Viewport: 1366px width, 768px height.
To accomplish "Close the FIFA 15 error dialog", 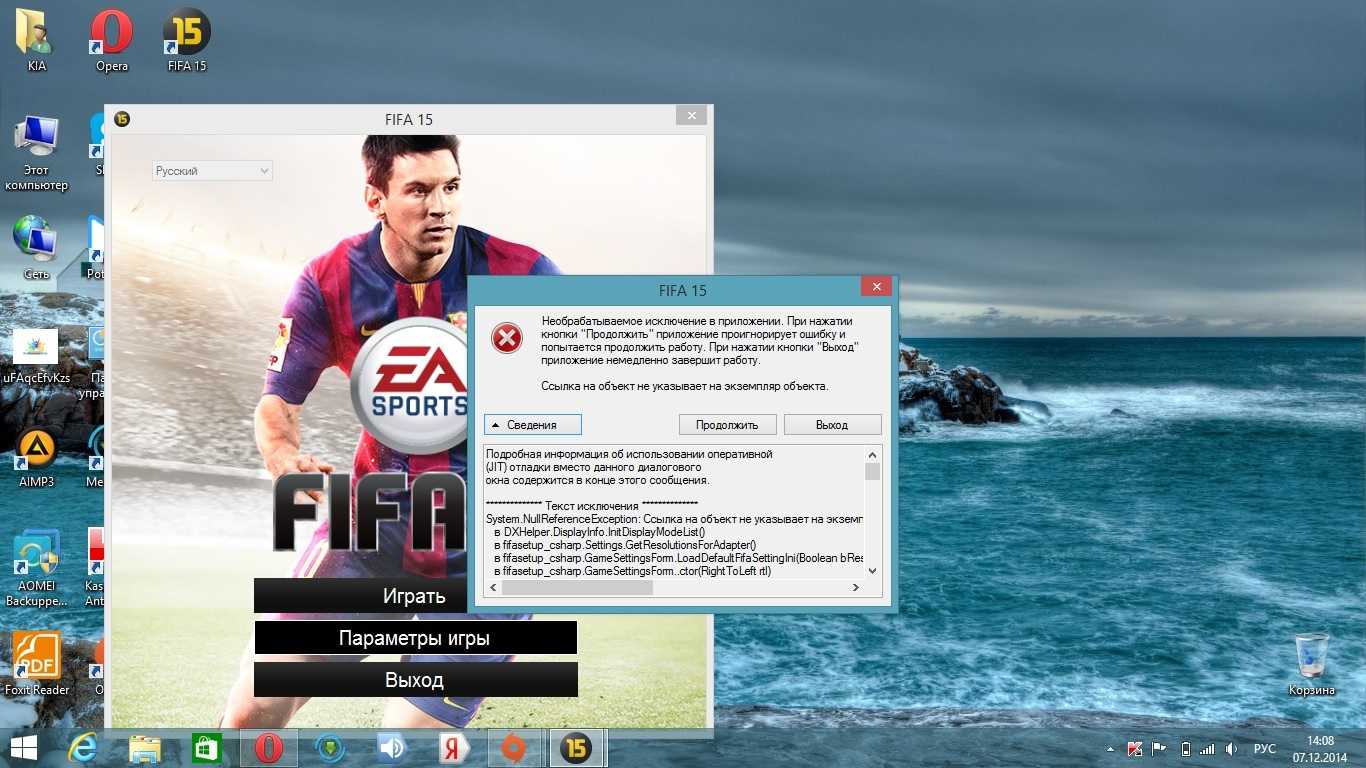I will coord(876,287).
